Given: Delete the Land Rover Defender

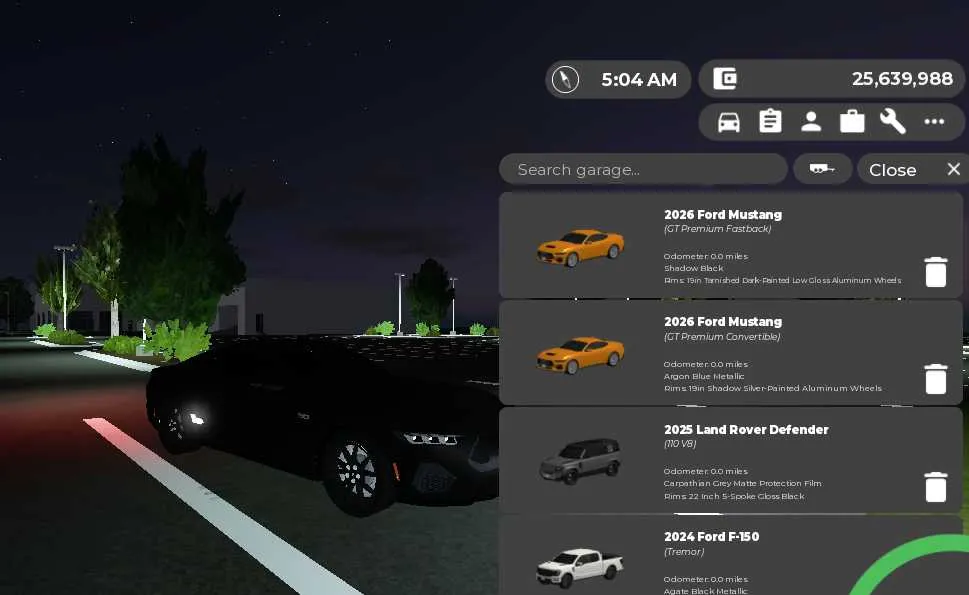Looking at the screenshot, I should (936, 487).
